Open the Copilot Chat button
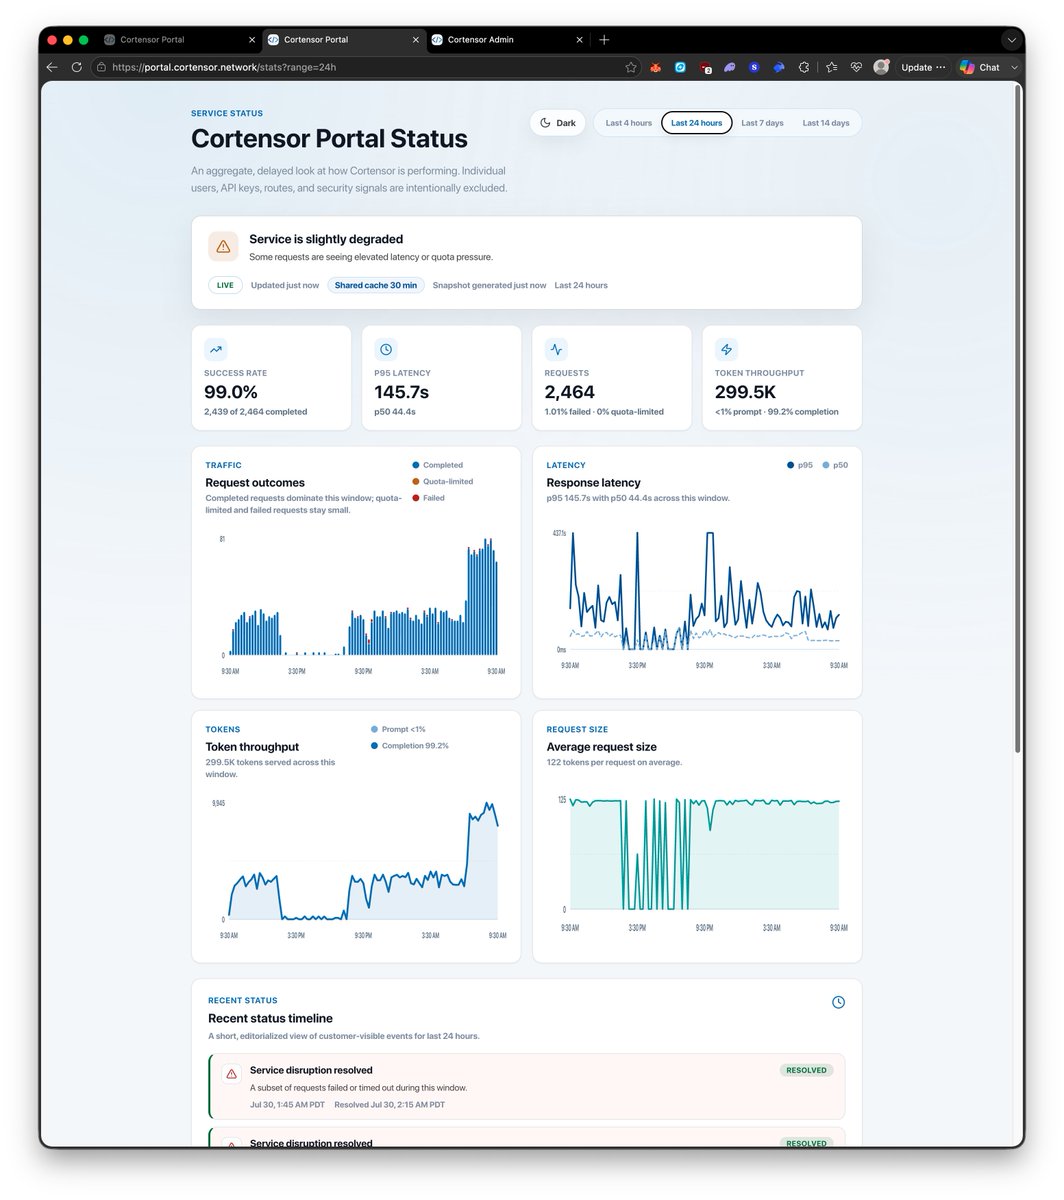This screenshot has width=1064, height=1200. (980, 67)
